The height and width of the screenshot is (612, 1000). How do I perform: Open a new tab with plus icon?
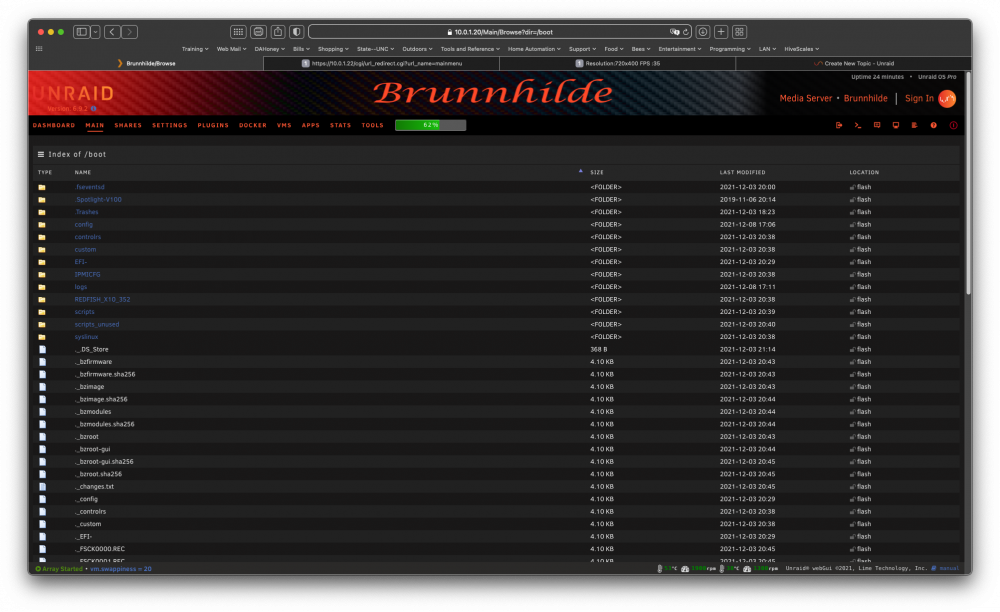coord(721,32)
